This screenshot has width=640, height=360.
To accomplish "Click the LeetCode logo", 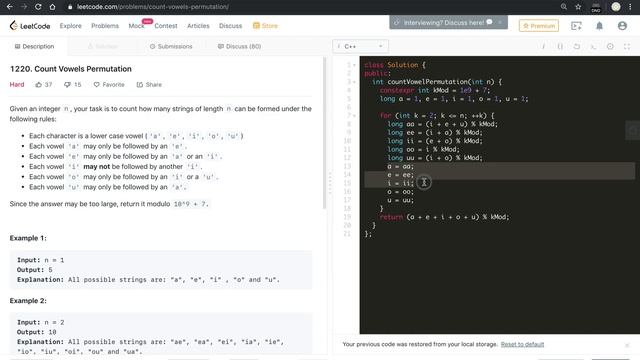I will [x=30, y=26].
